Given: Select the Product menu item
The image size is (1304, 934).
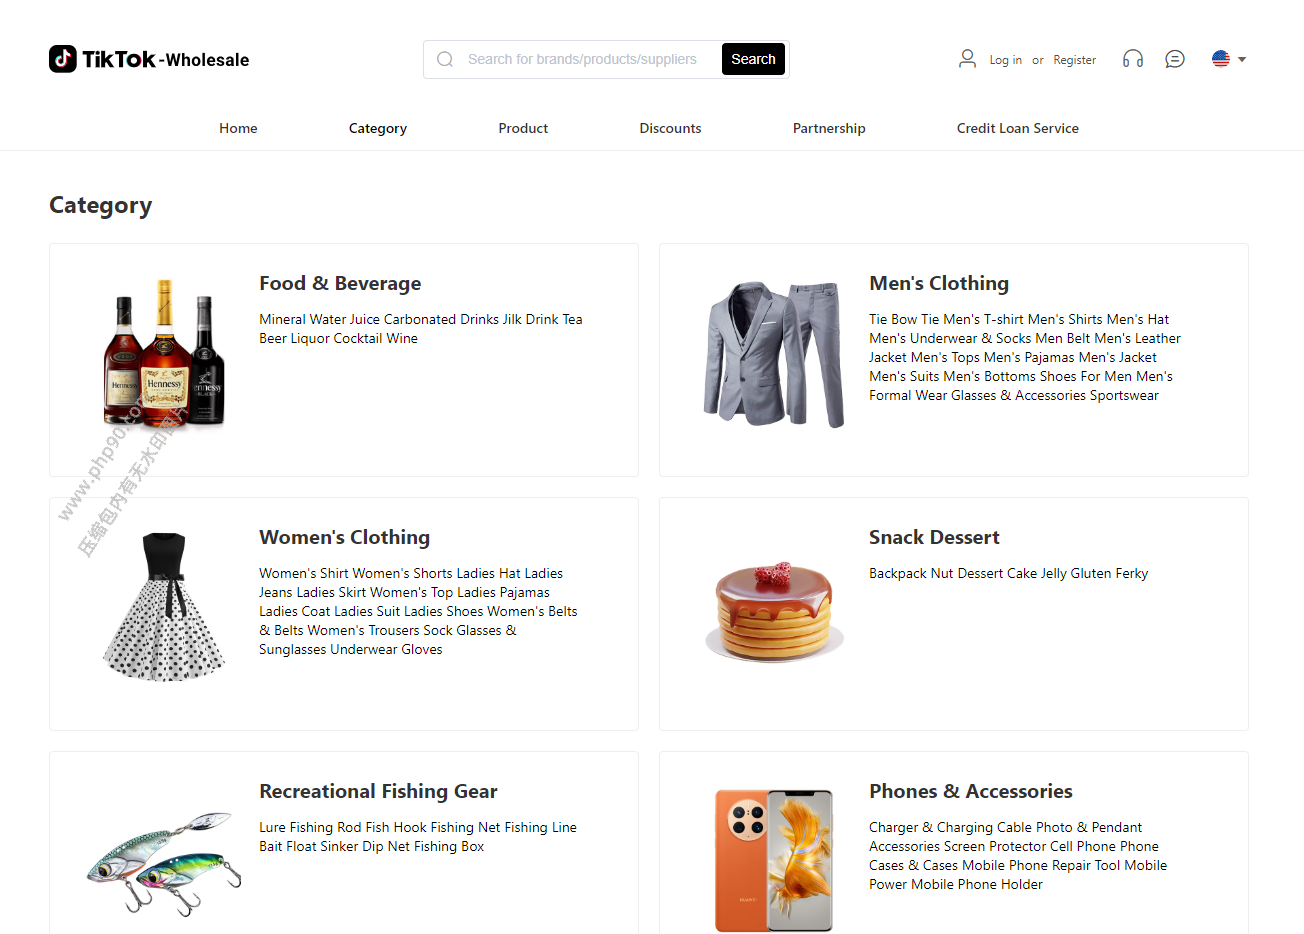Looking at the screenshot, I should 523,128.
